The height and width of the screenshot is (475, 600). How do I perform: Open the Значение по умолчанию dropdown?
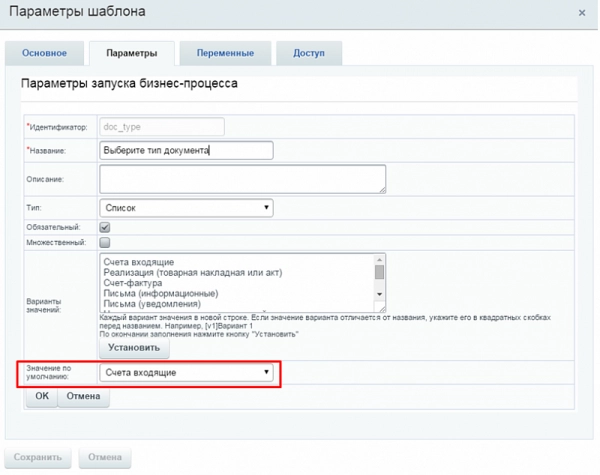(x=186, y=372)
